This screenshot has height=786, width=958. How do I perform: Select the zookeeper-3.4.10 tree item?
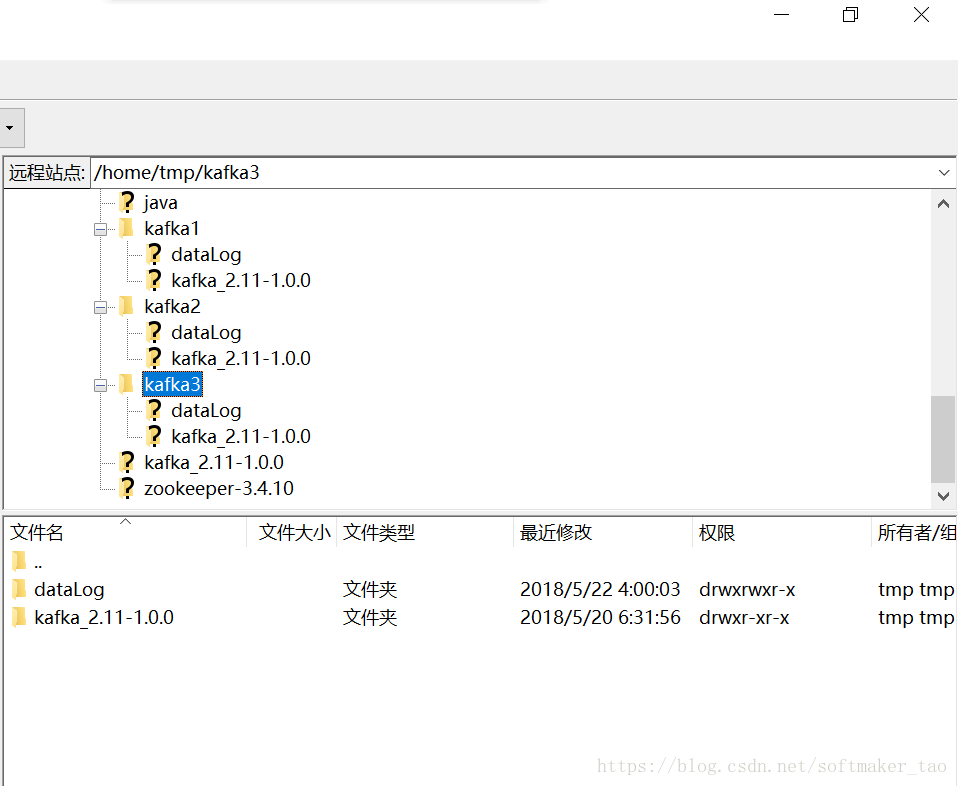(219, 488)
